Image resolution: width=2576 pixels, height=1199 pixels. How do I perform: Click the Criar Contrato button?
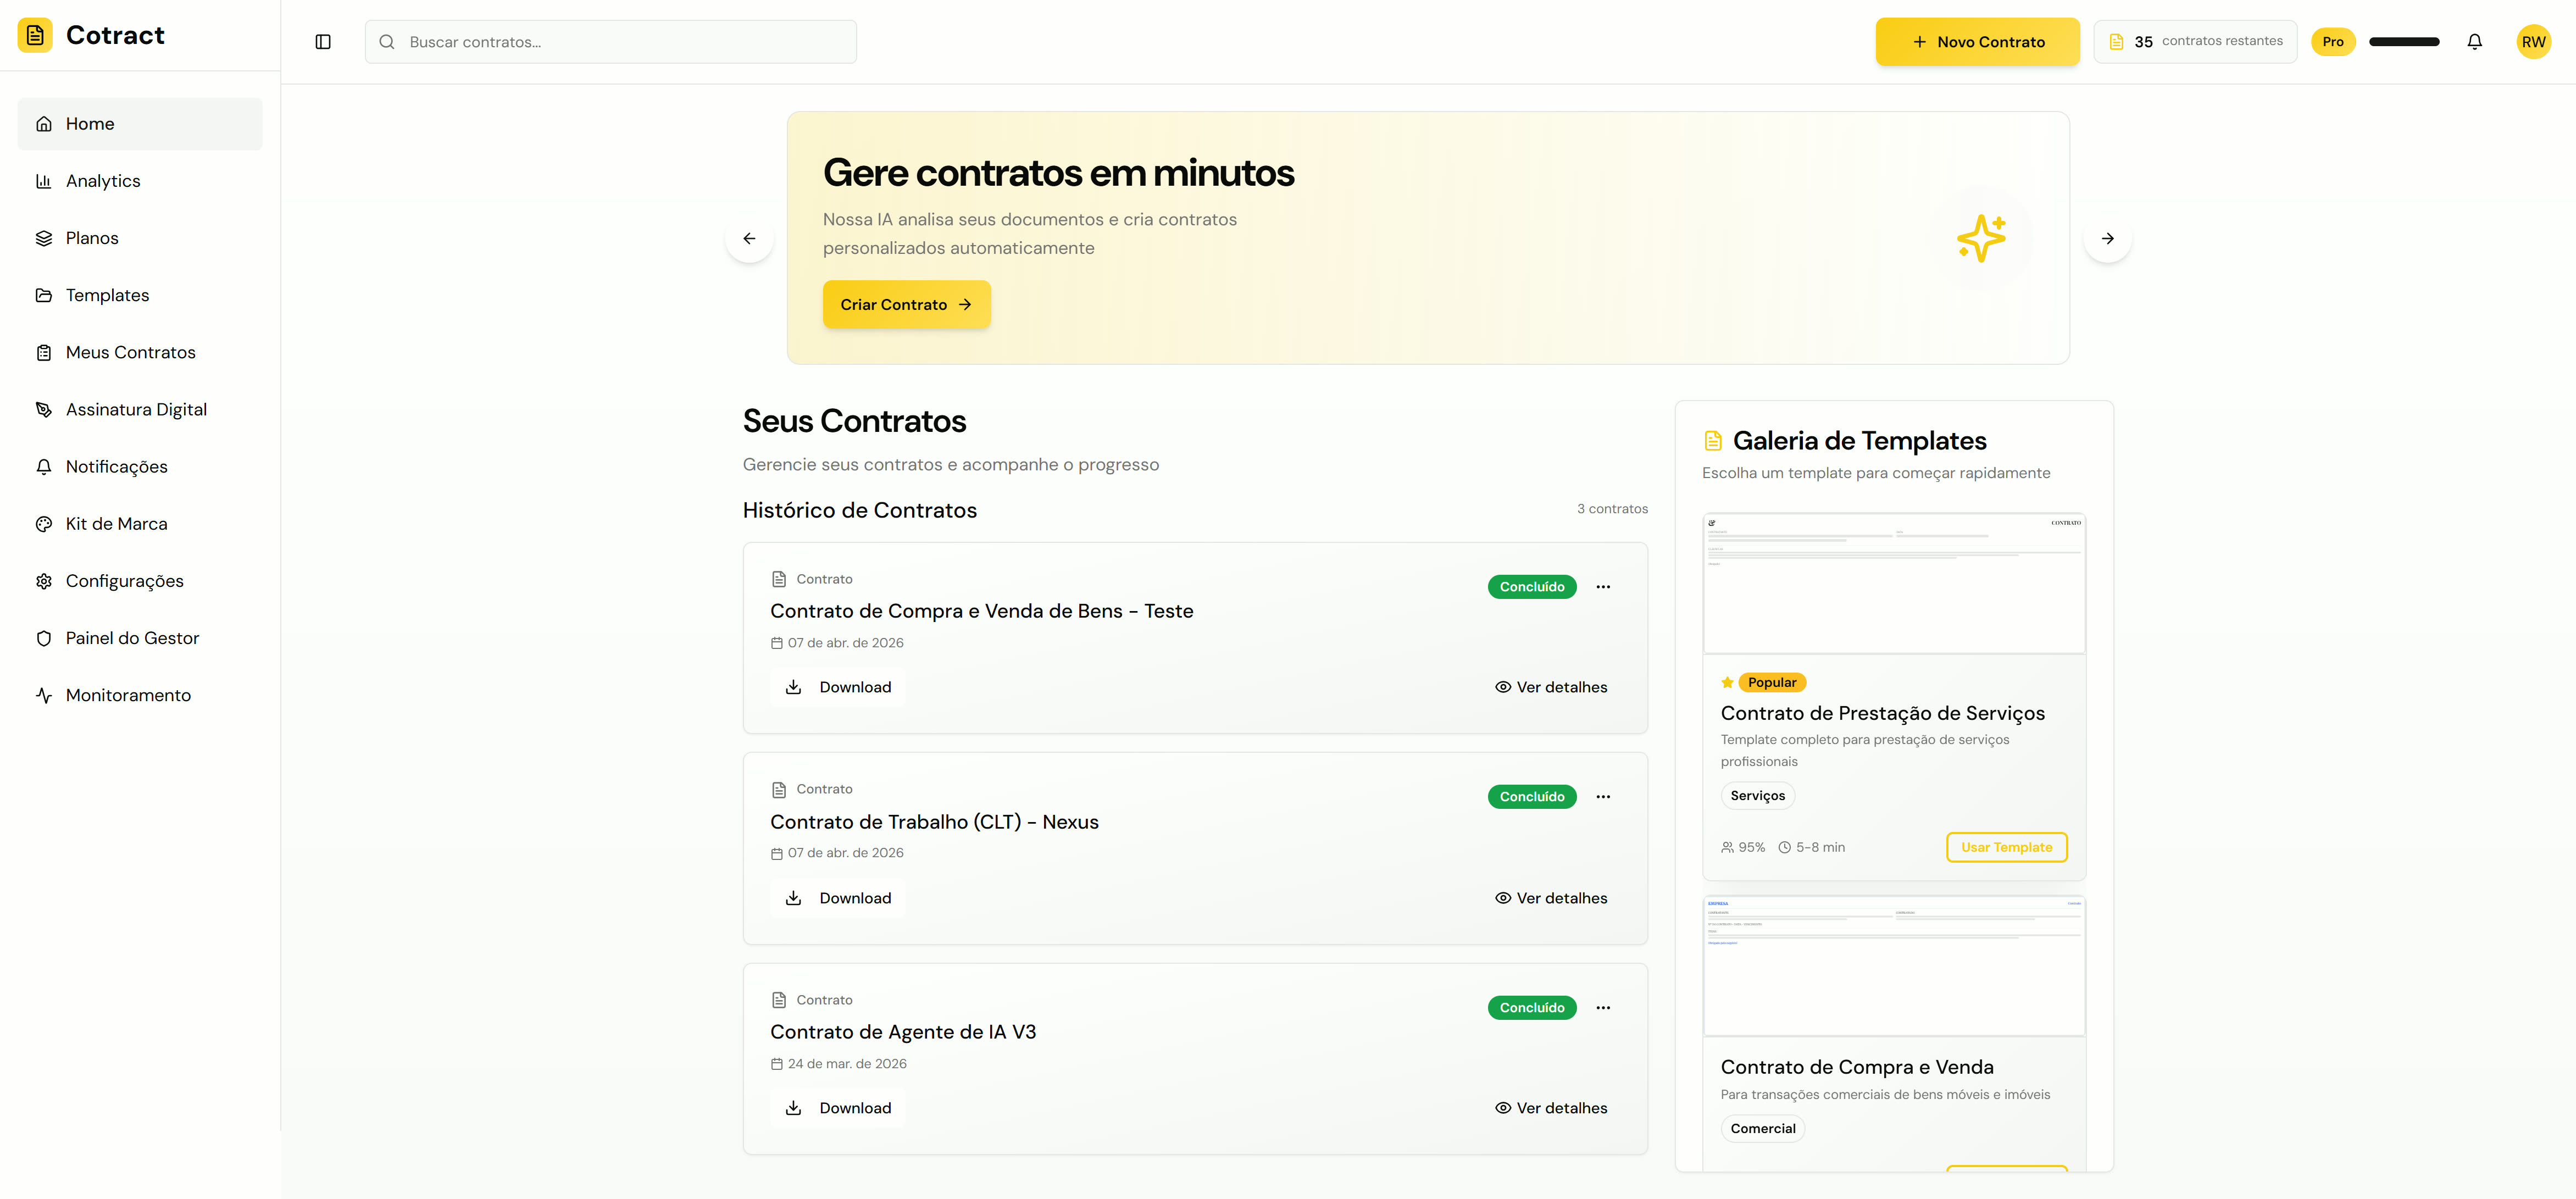click(905, 304)
